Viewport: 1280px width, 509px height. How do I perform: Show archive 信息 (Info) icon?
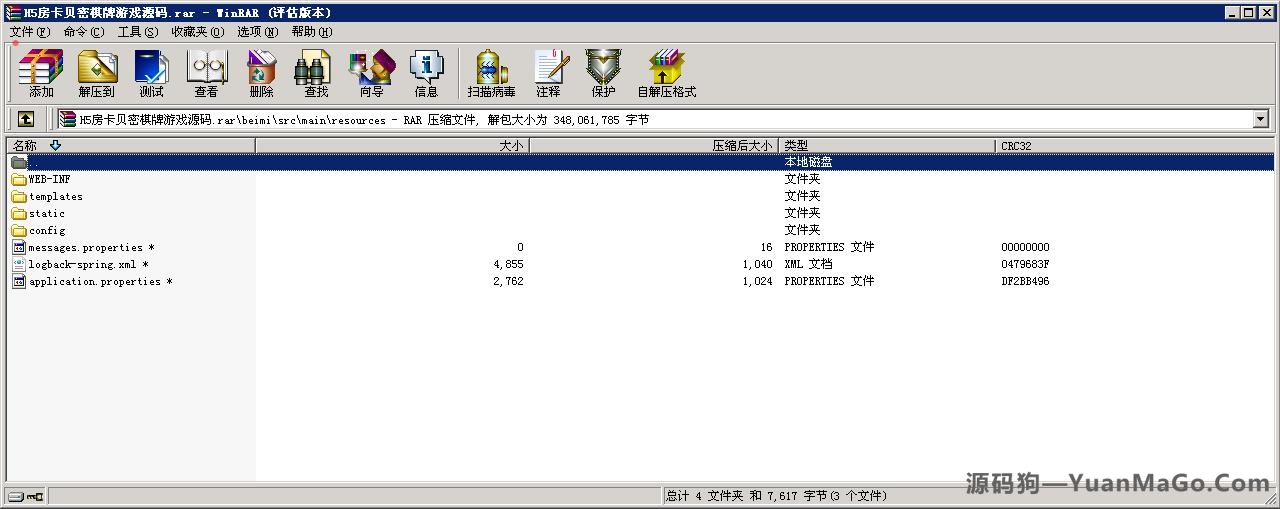tap(426, 73)
